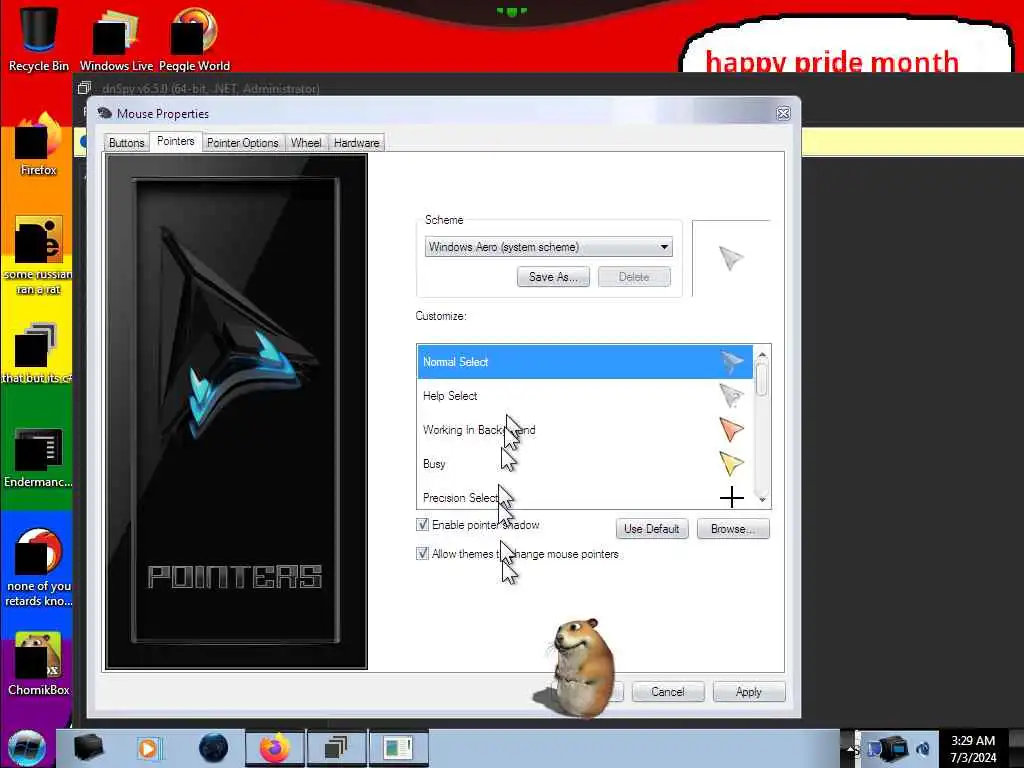Select Working In Background pointer entry
Viewport: 1024px width, 768px height.
click(x=584, y=430)
